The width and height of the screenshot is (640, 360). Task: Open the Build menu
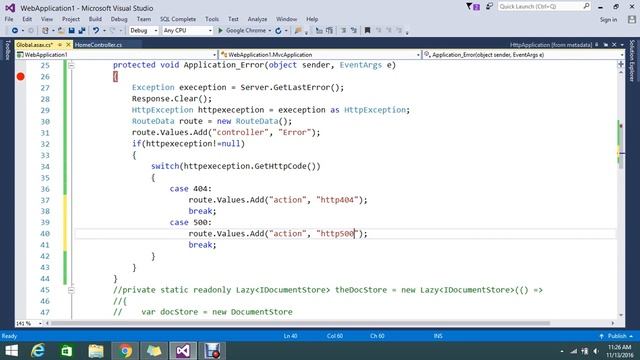(95, 19)
